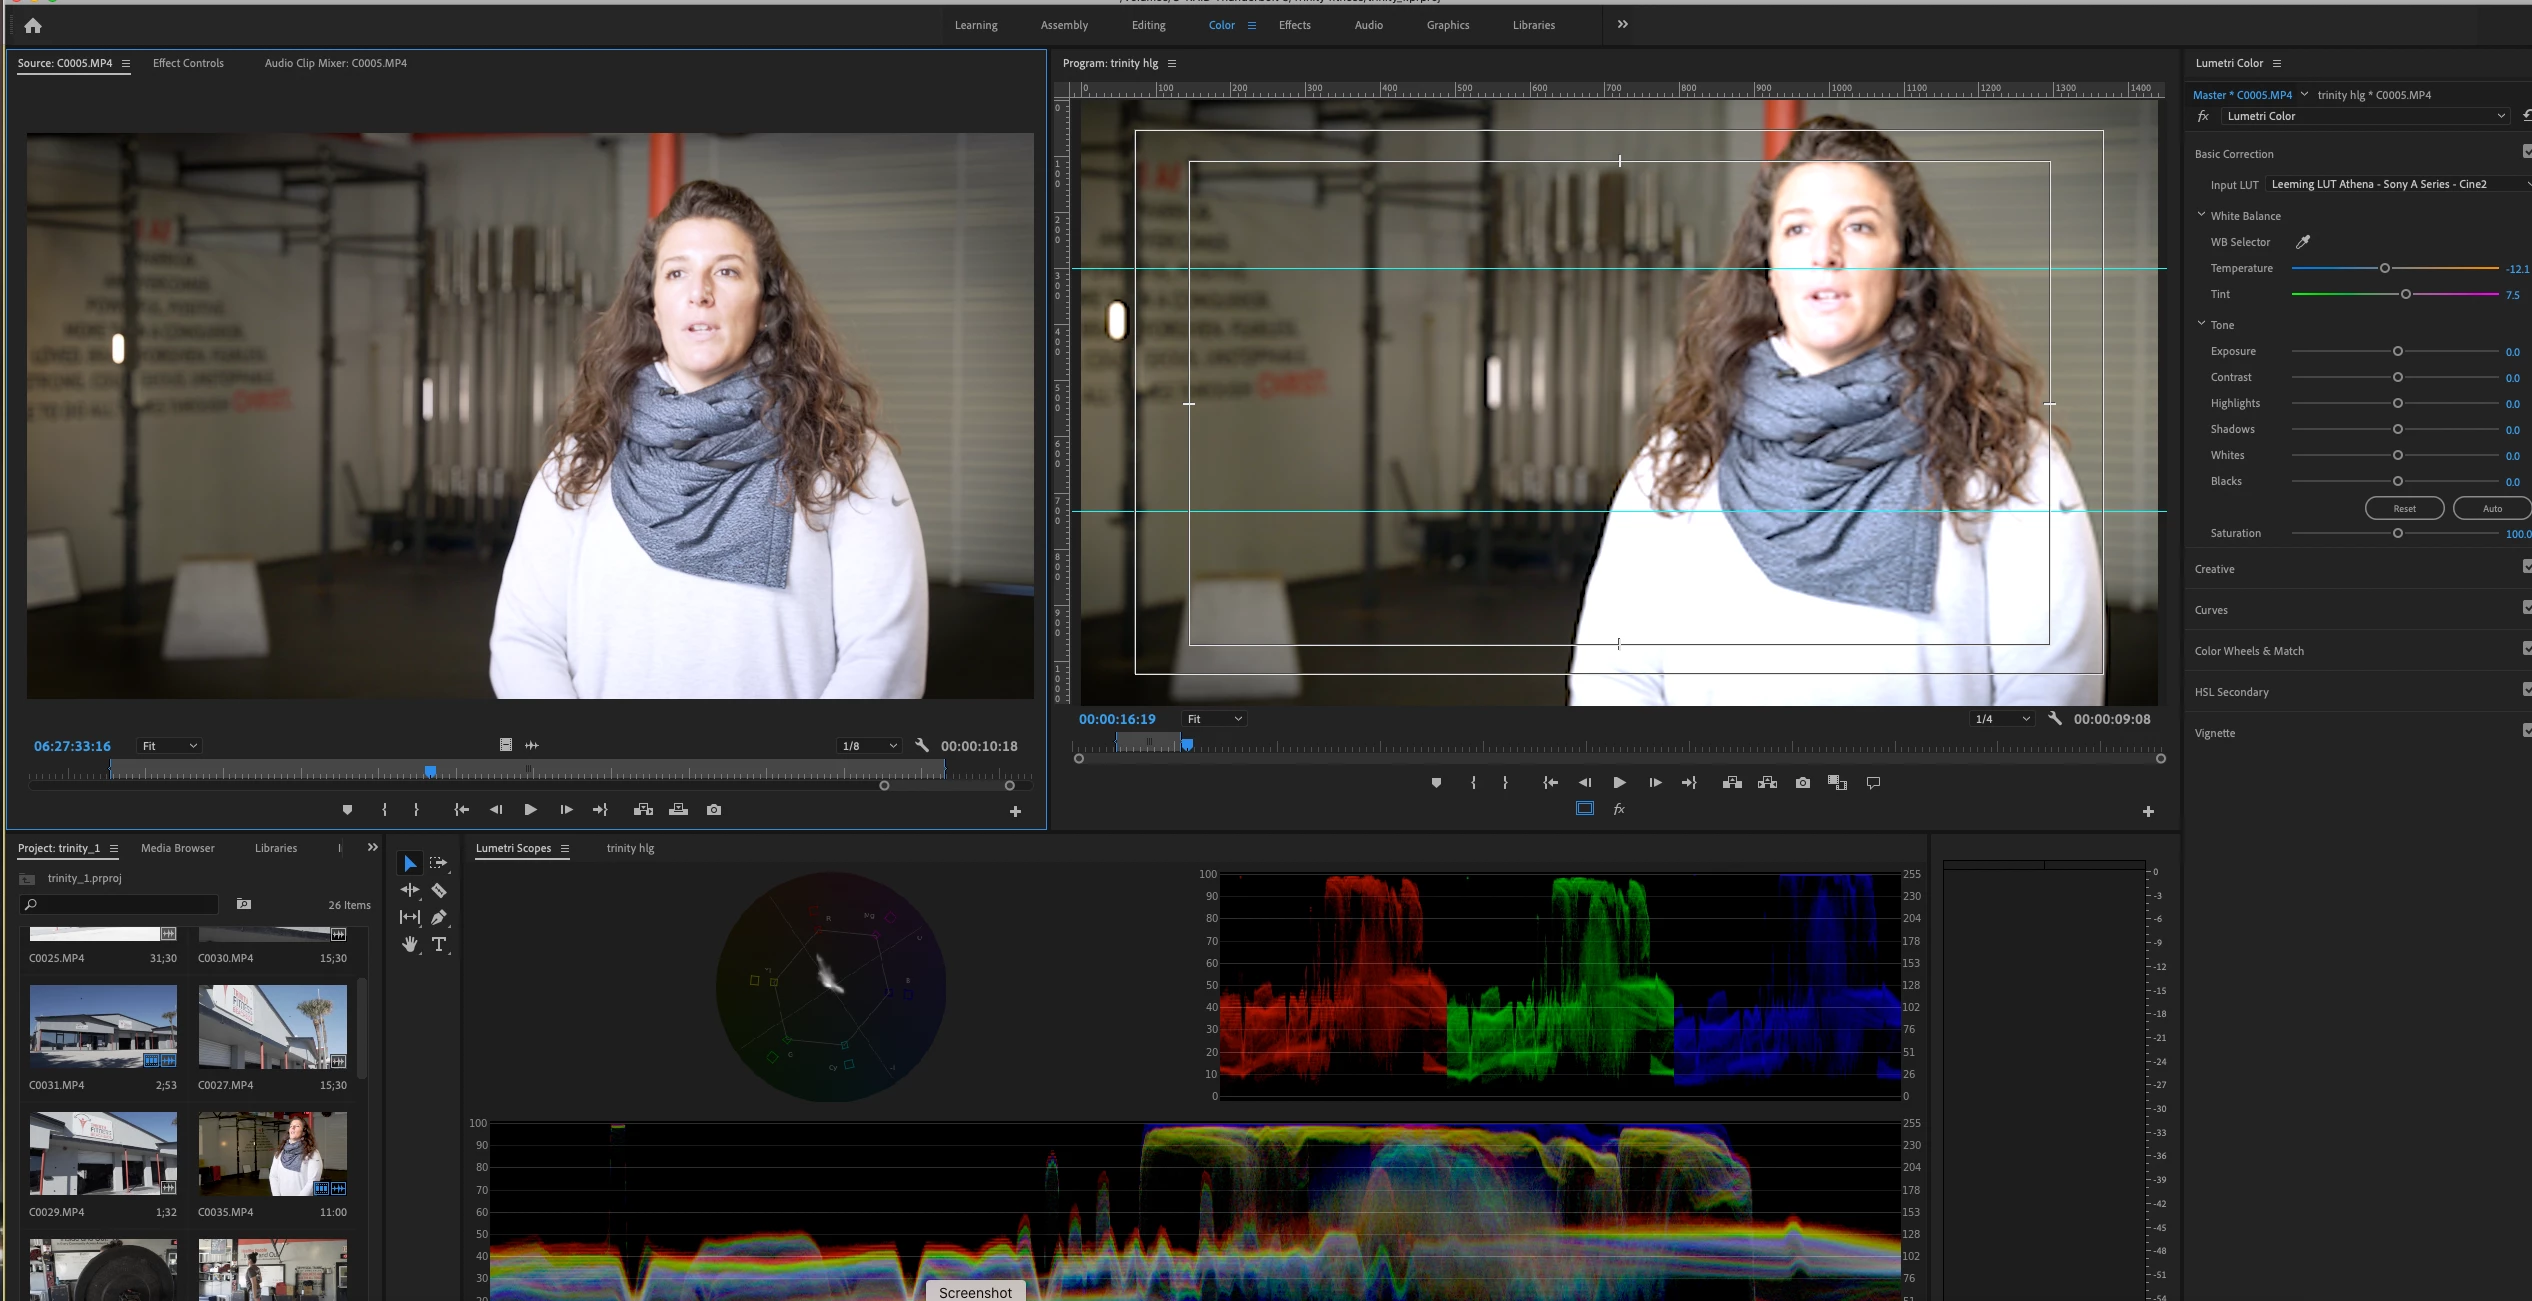Select the Ripple Edit tool

tap(409, 890)
